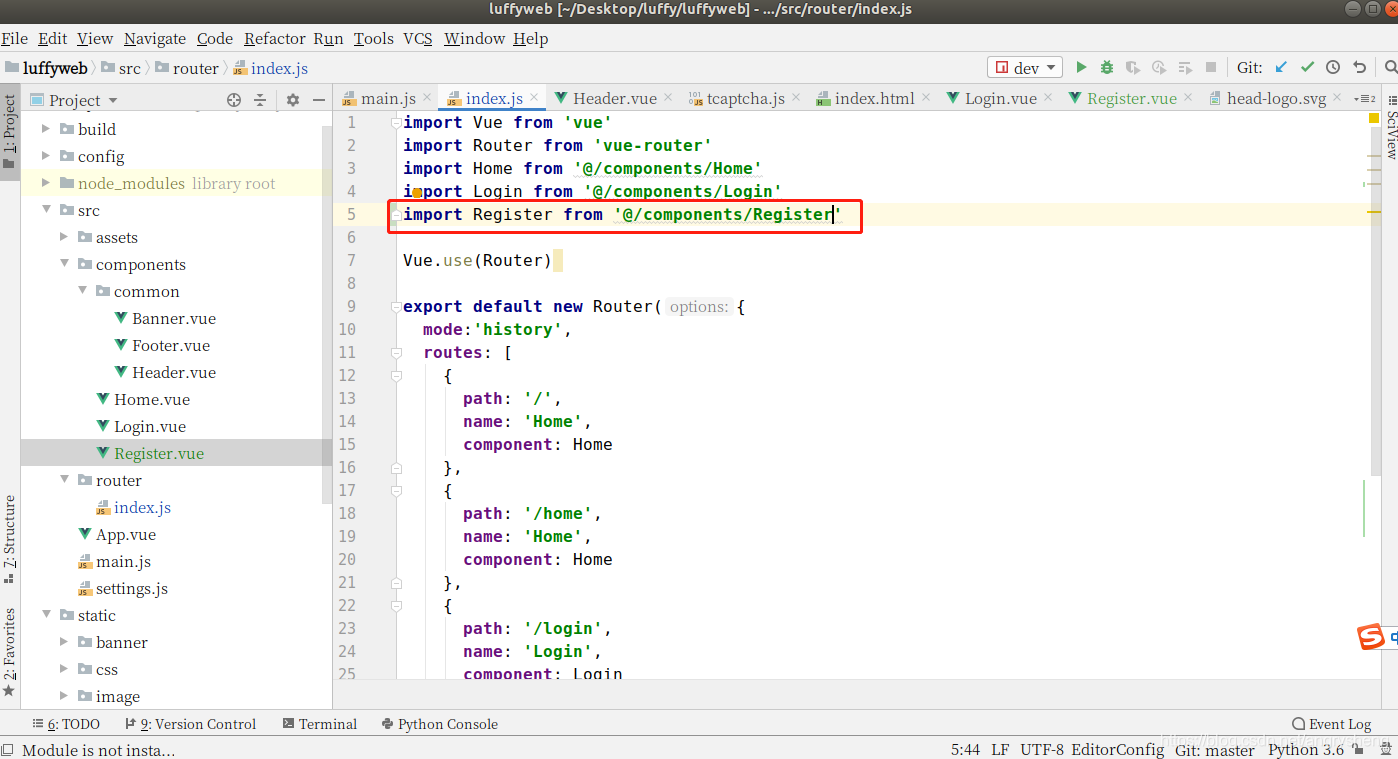Start debugging with the green bug icon
The width and height of the screenshot is (1398, 759).
point(1107,67)
